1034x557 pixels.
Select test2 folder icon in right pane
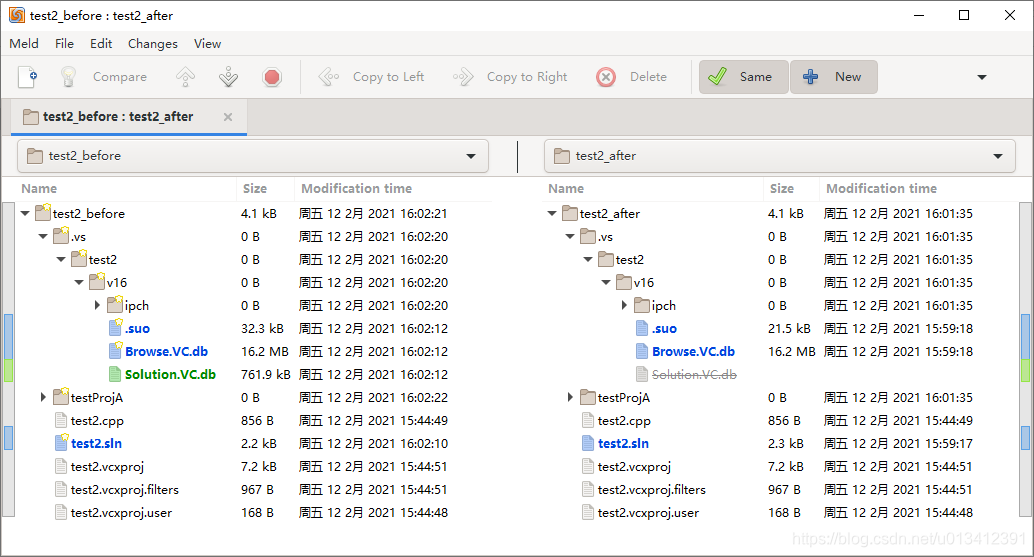pos(606,260)
